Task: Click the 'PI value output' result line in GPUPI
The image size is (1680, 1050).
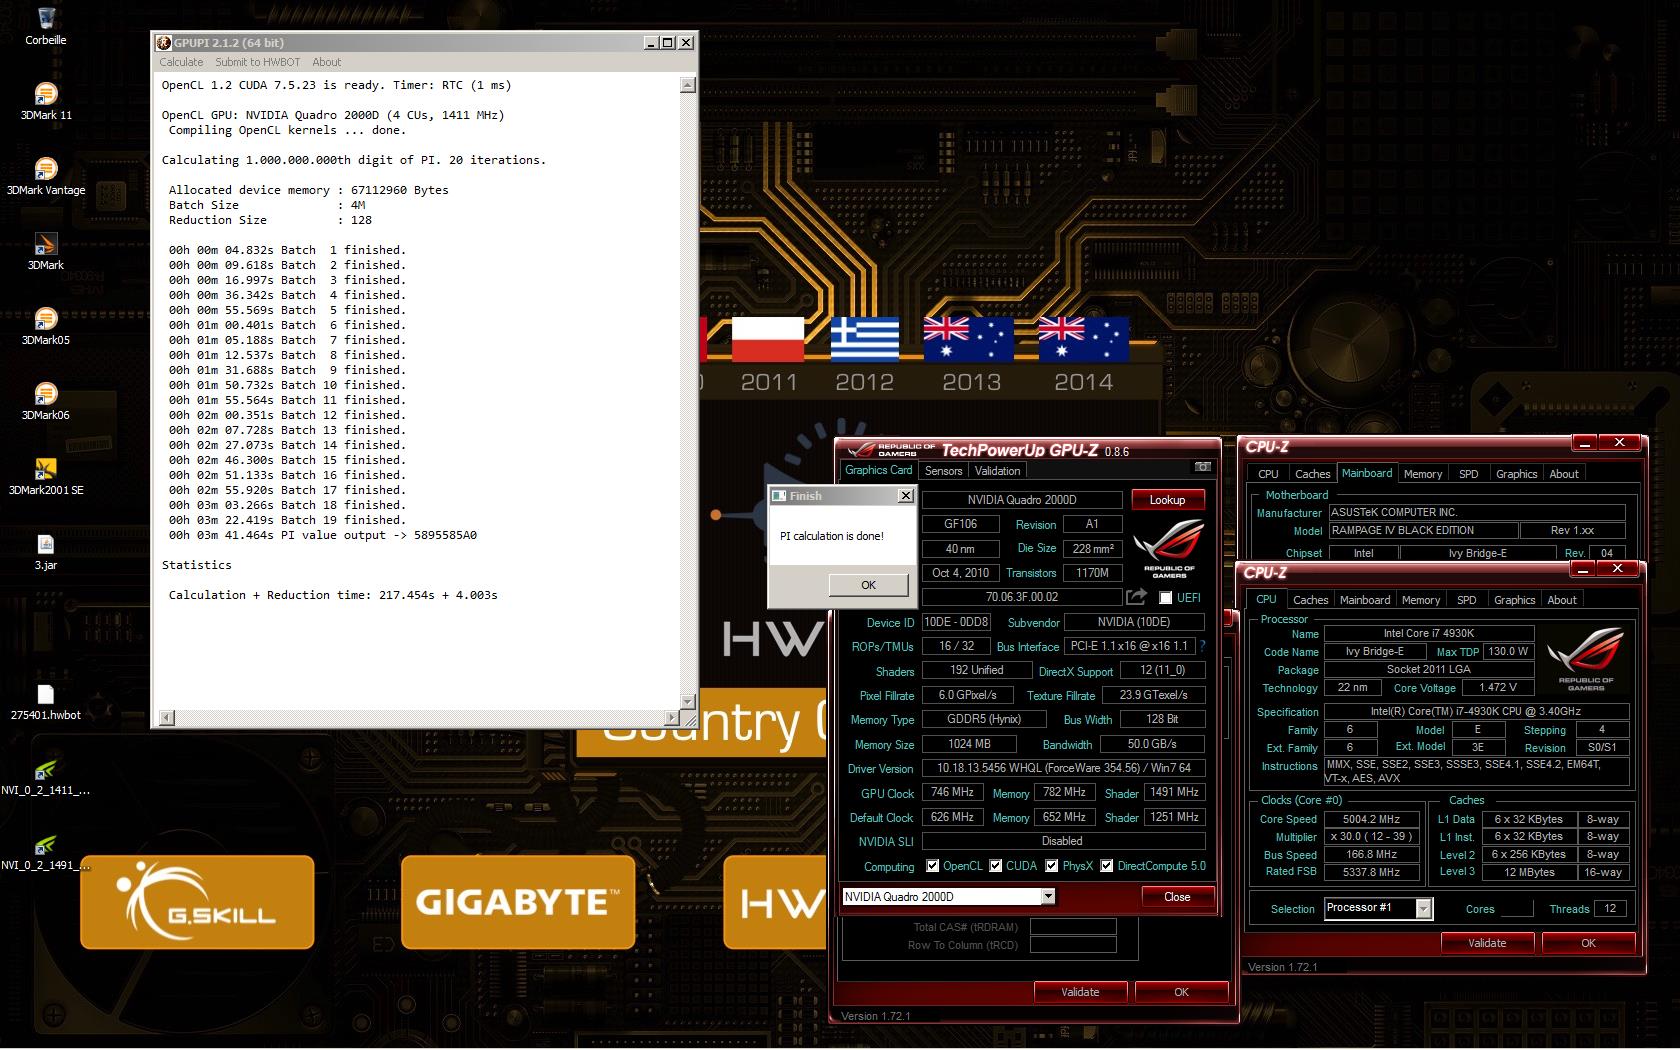Action: coord(323,535)
